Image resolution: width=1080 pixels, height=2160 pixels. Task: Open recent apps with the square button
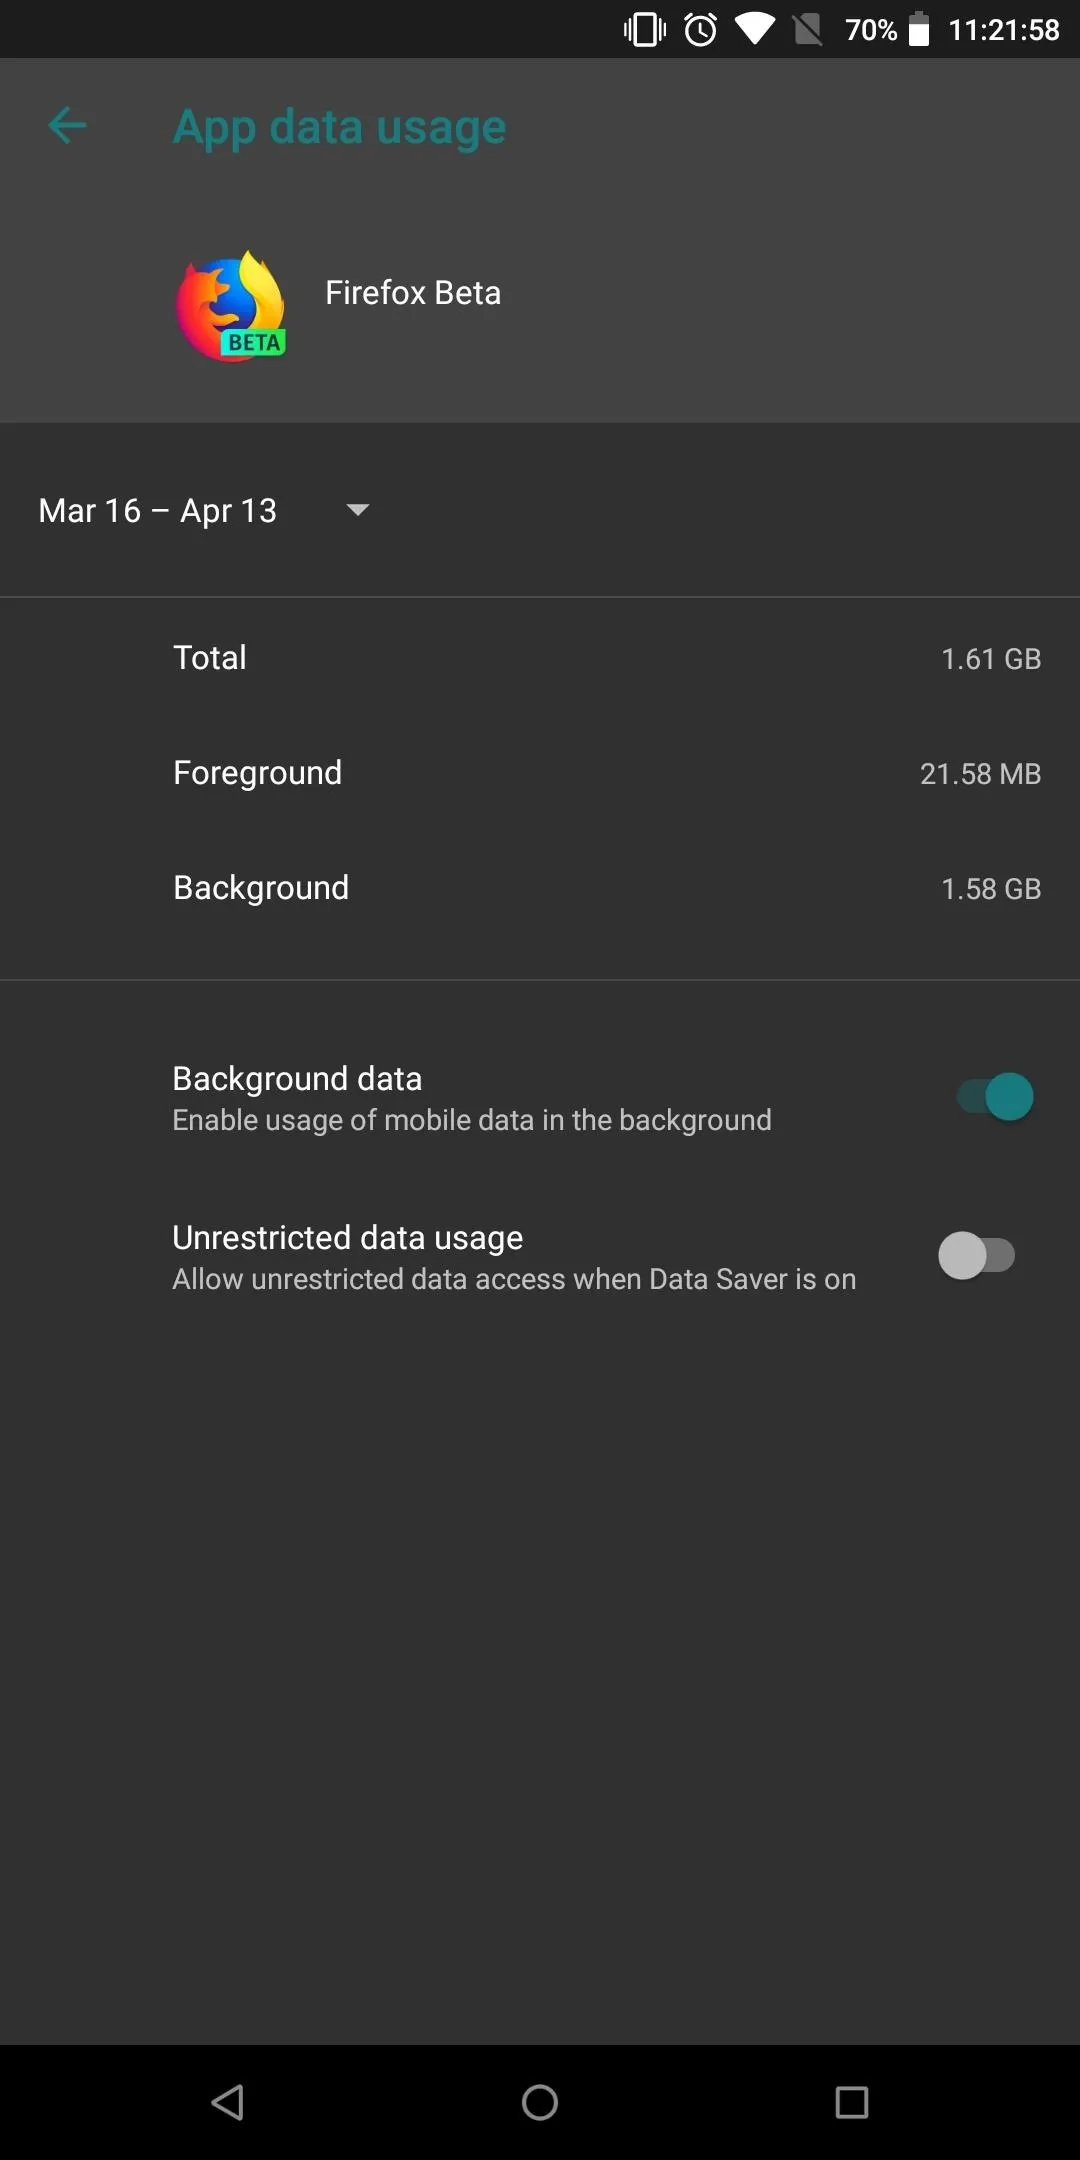(x=852, y=2102)
